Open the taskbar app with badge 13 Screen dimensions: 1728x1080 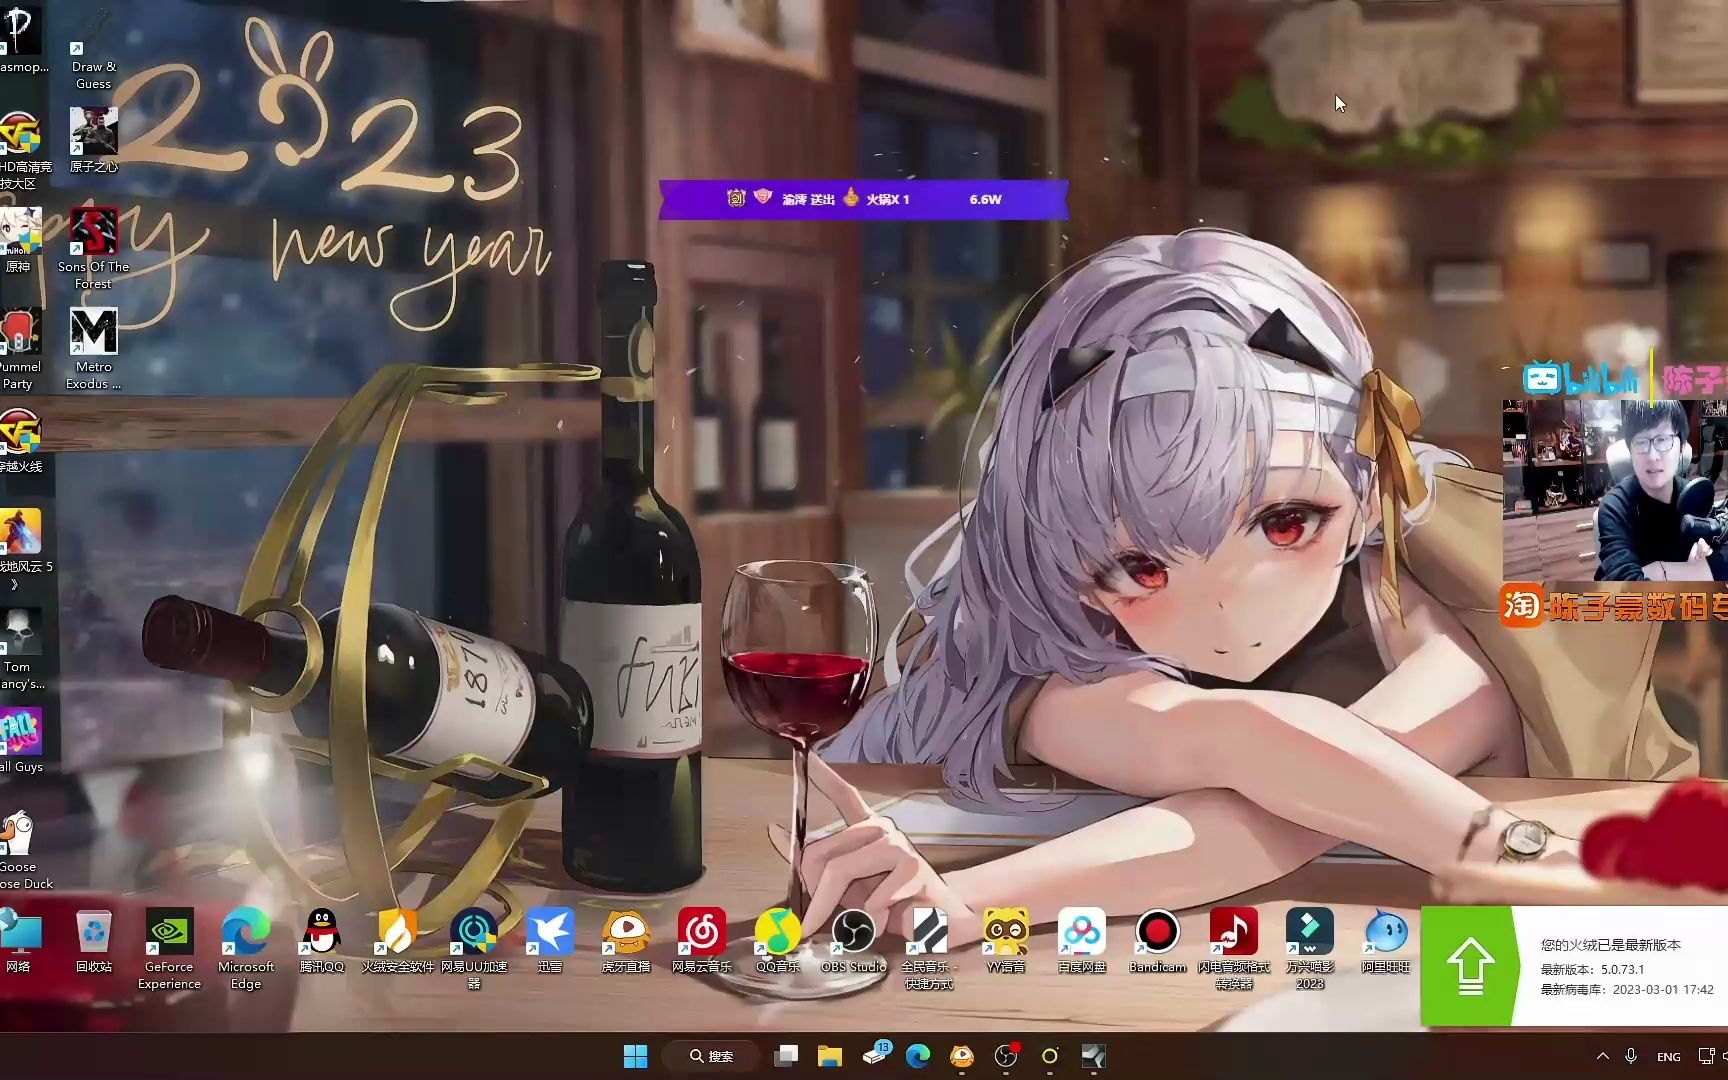pyautogui.click(x=876, y=1054)
